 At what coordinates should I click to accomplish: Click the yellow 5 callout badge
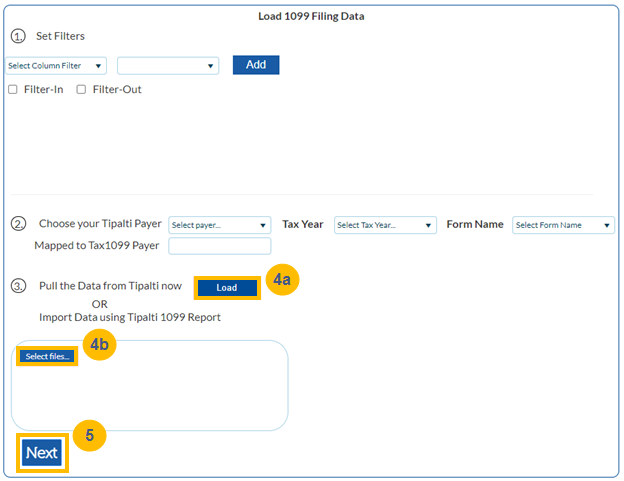pos(89,436)
